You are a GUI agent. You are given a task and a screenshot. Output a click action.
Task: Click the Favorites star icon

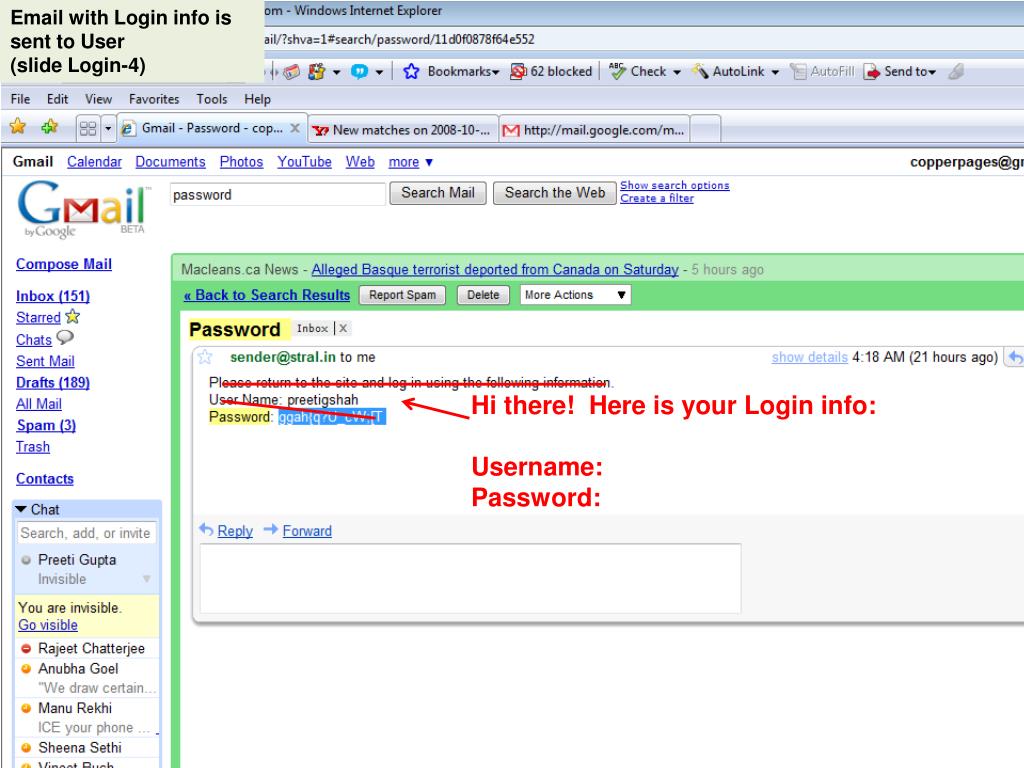point(17,128)
